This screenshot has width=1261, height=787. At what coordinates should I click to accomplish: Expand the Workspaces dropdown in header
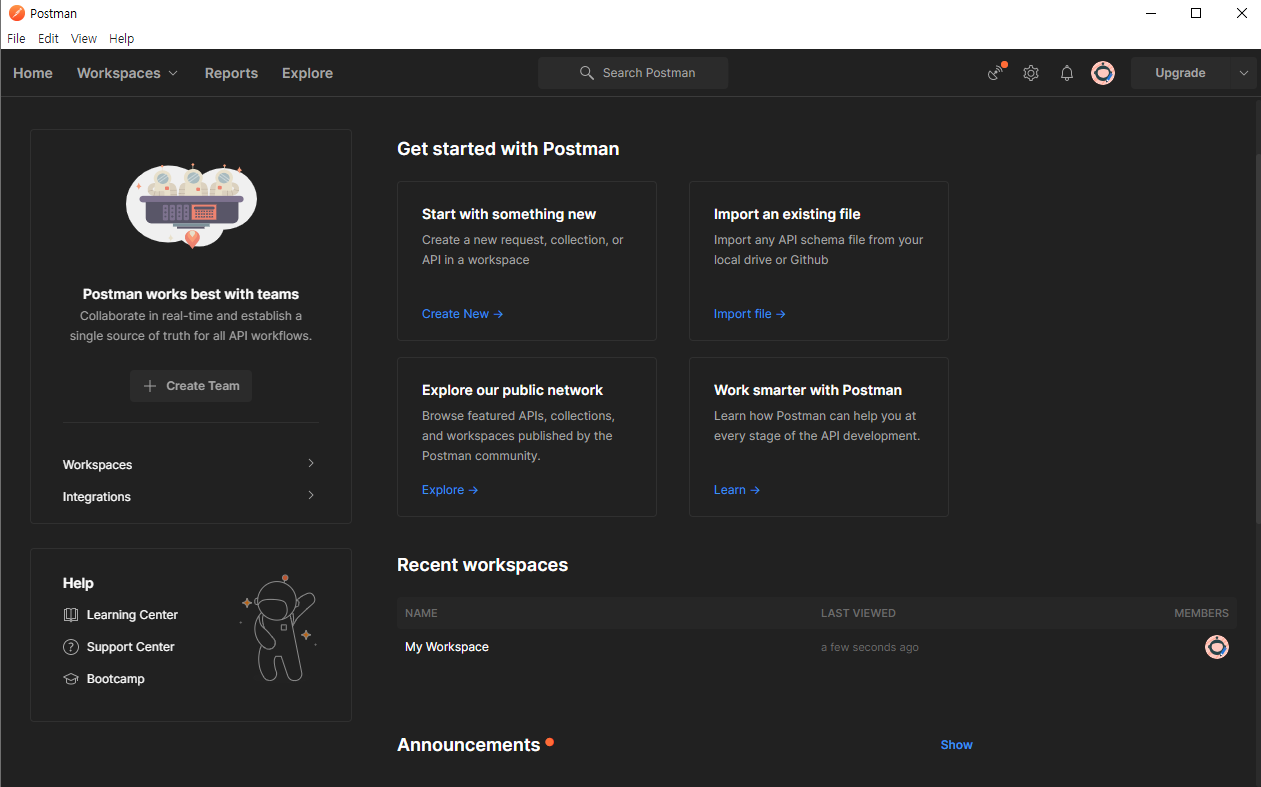pyautogui.click(x=173, y=73)
